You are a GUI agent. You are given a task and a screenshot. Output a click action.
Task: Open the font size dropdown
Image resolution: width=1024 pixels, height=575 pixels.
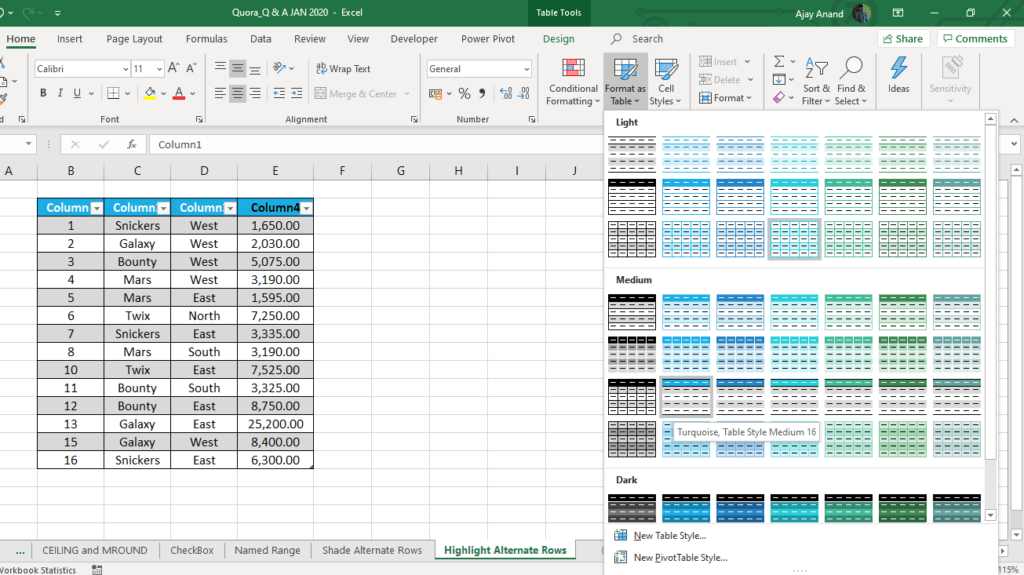coord(159,69)
